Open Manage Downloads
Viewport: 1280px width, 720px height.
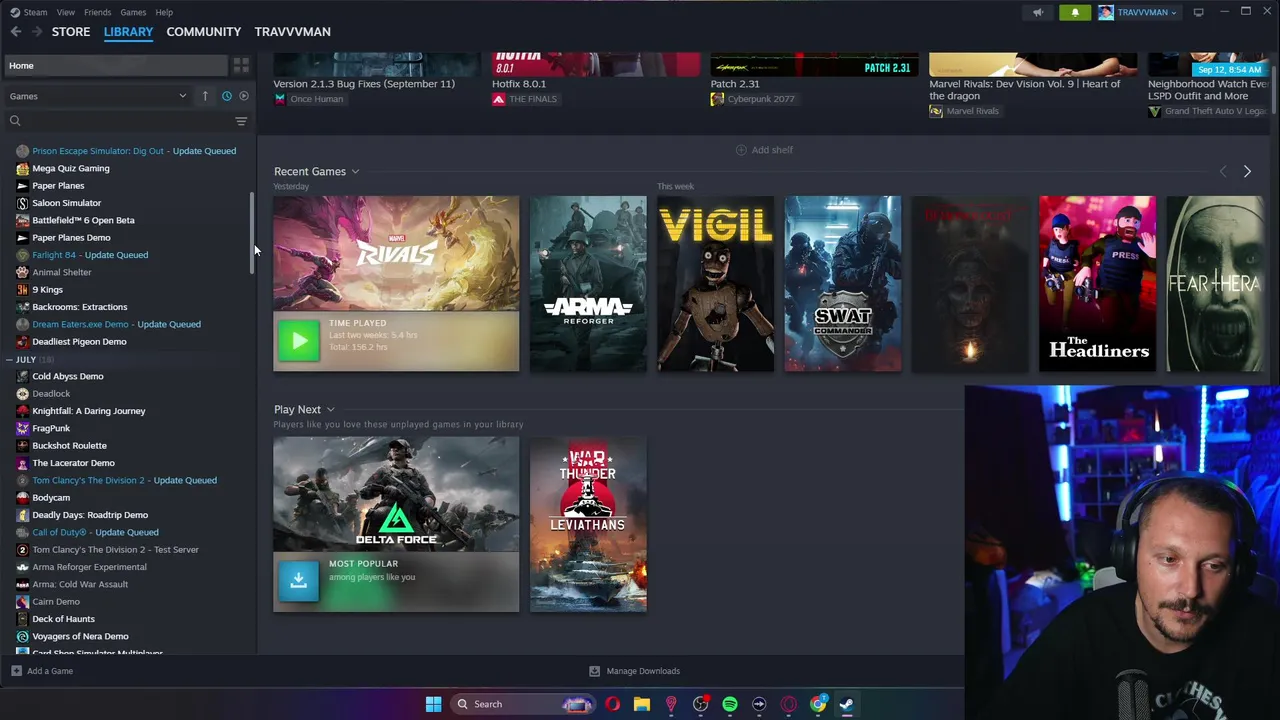(x=634, y=671)
